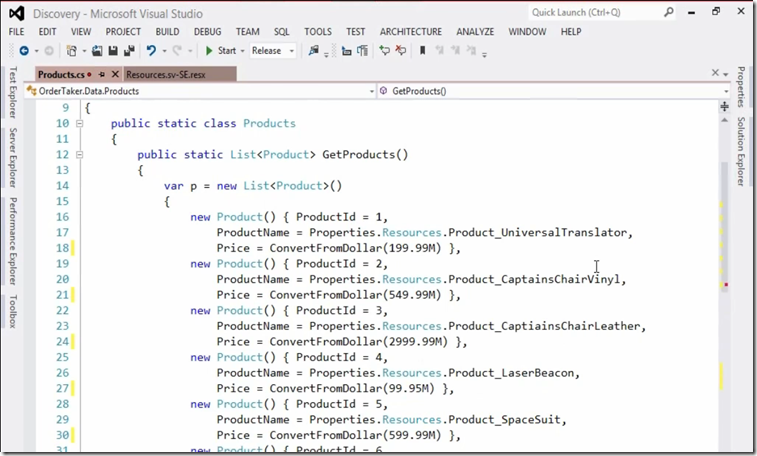Click the greyed Redo icon
Viewport: 757px width, 456px height.
point(177,51)
